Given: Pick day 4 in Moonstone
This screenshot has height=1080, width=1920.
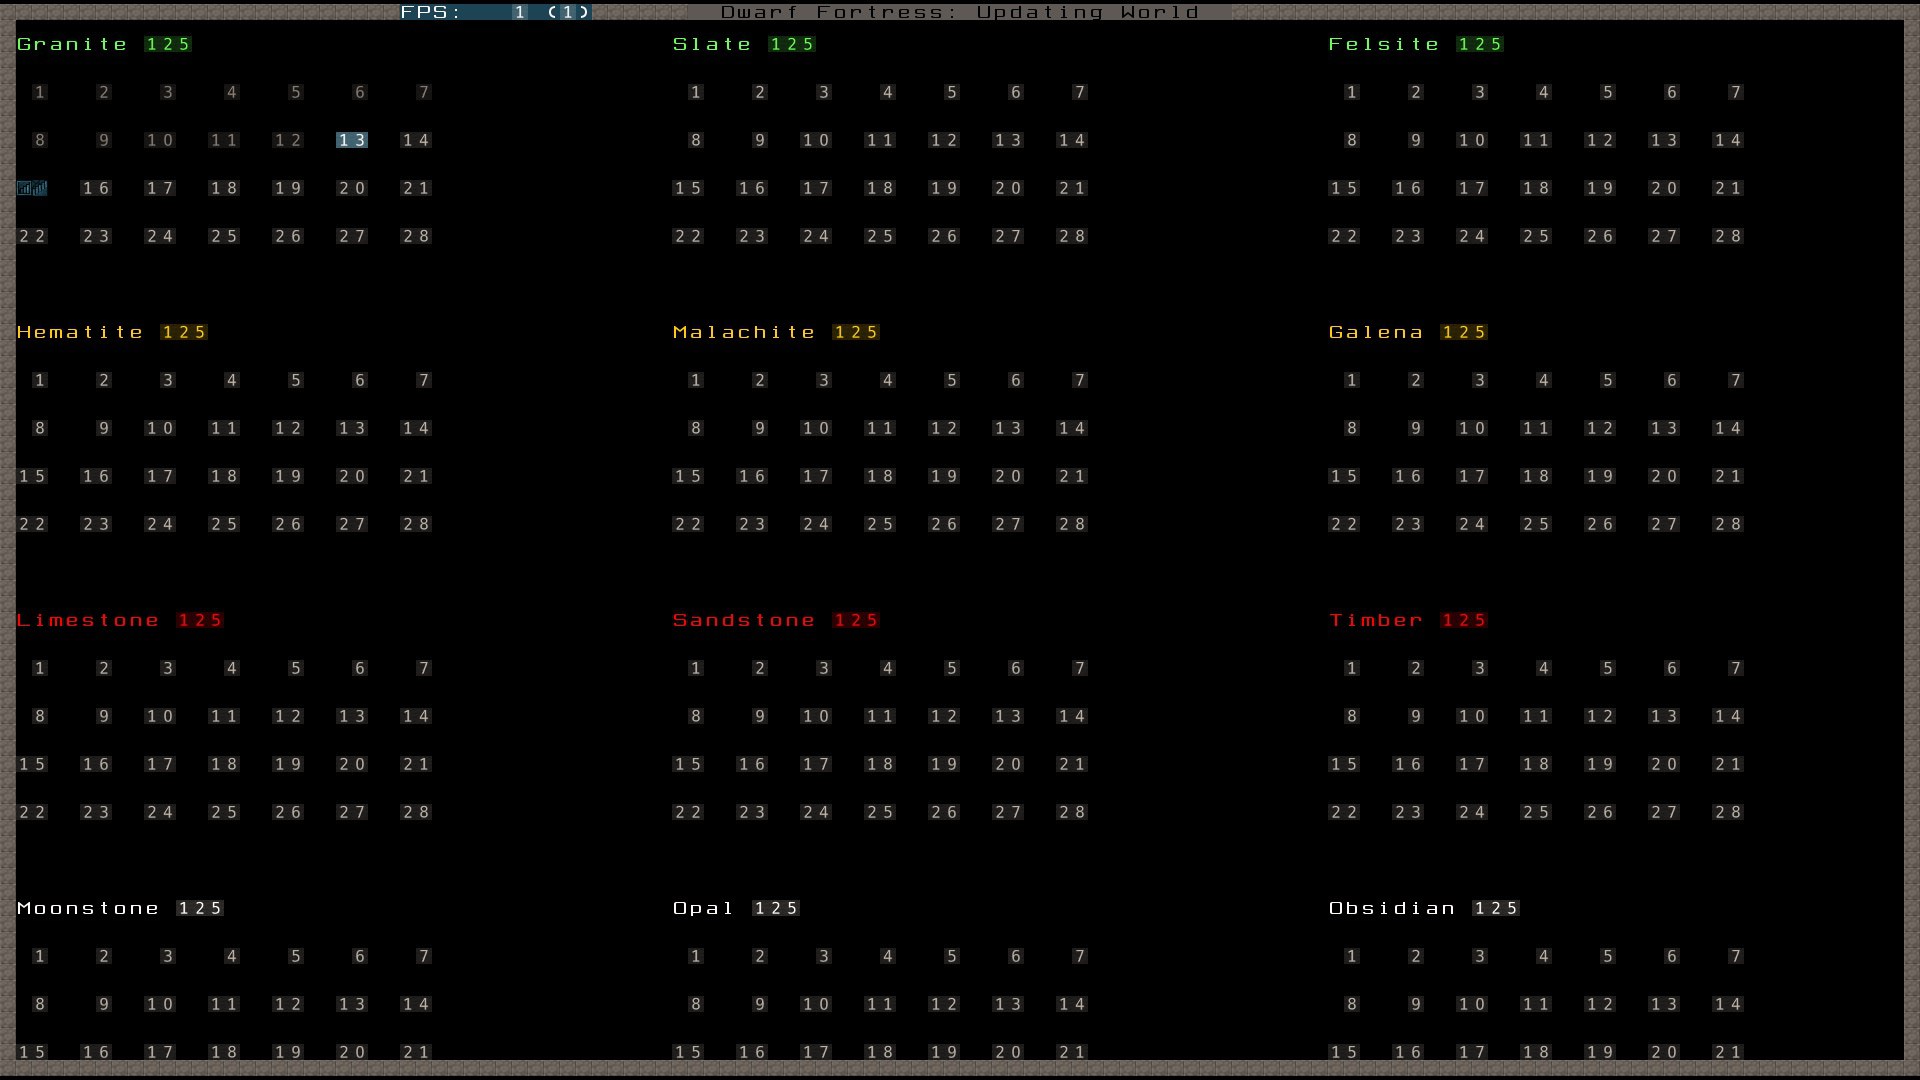Looking at the screenshot, I should (232, 956).
